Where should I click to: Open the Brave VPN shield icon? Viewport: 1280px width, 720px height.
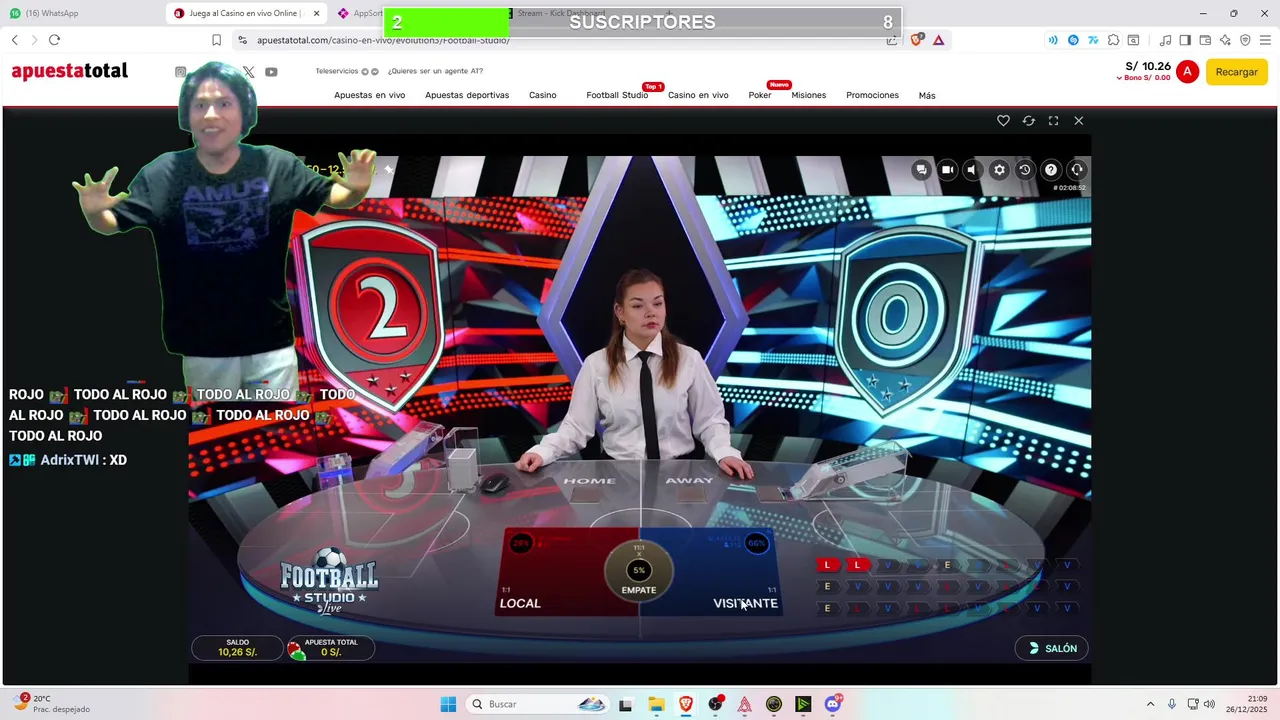[x=1245, y=40]
